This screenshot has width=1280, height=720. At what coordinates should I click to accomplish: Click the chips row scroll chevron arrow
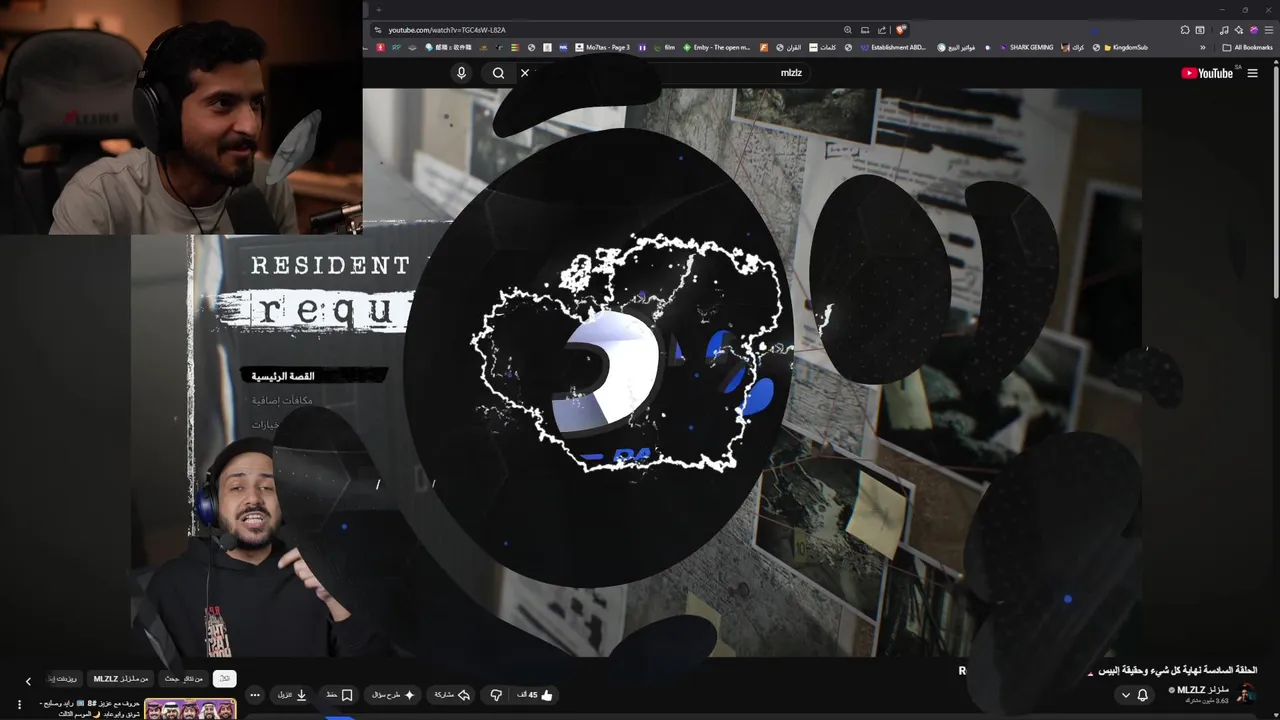click(x=28, y=681)
